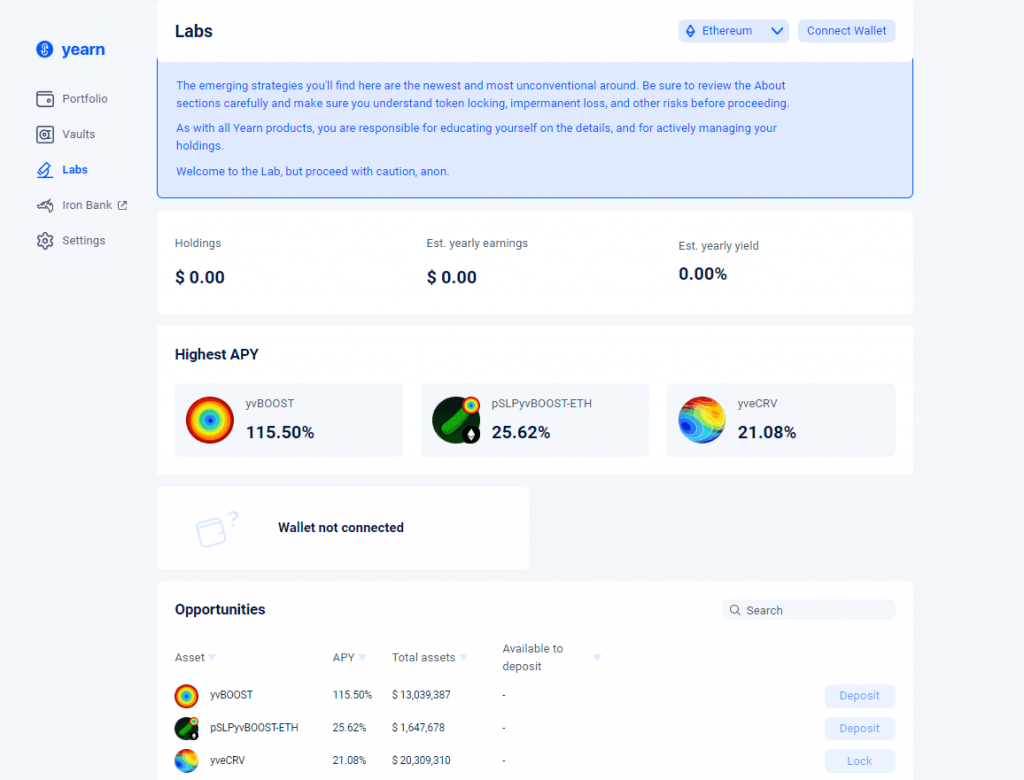Sort opportunities by Asset column arrow

pyautogui.click(x=212, y=658)
